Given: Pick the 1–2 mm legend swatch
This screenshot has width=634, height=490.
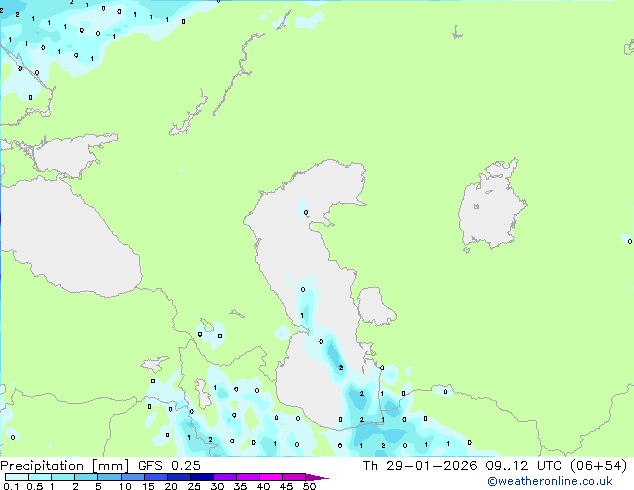Looking at the screenshot, I should (x=63, y=477).
